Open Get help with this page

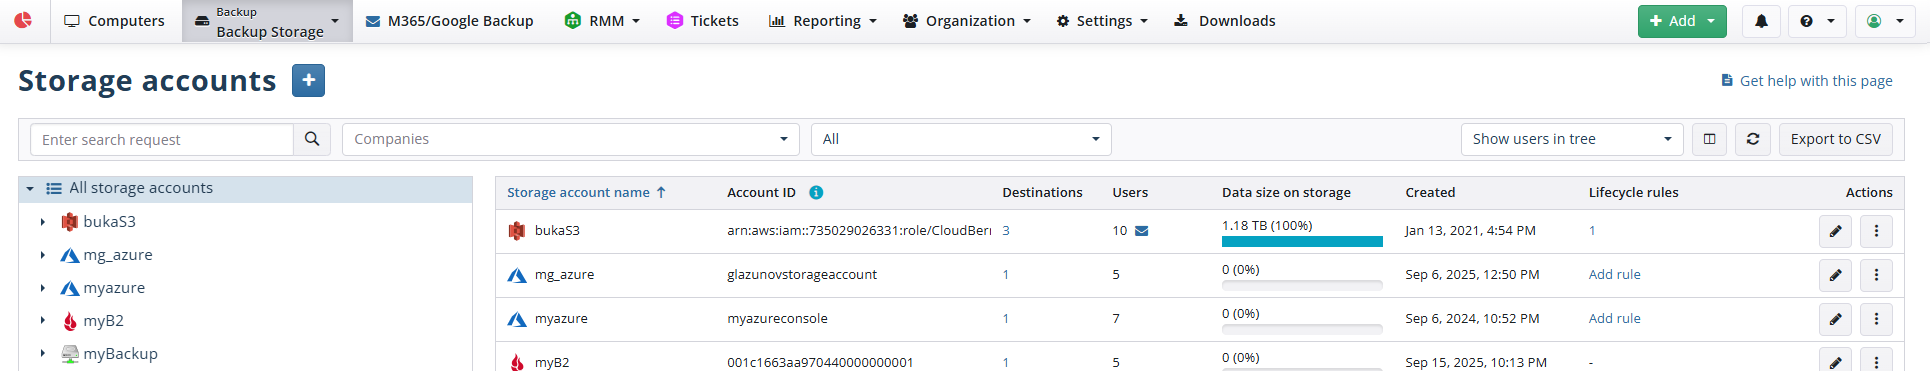[x=1807, y=81]
